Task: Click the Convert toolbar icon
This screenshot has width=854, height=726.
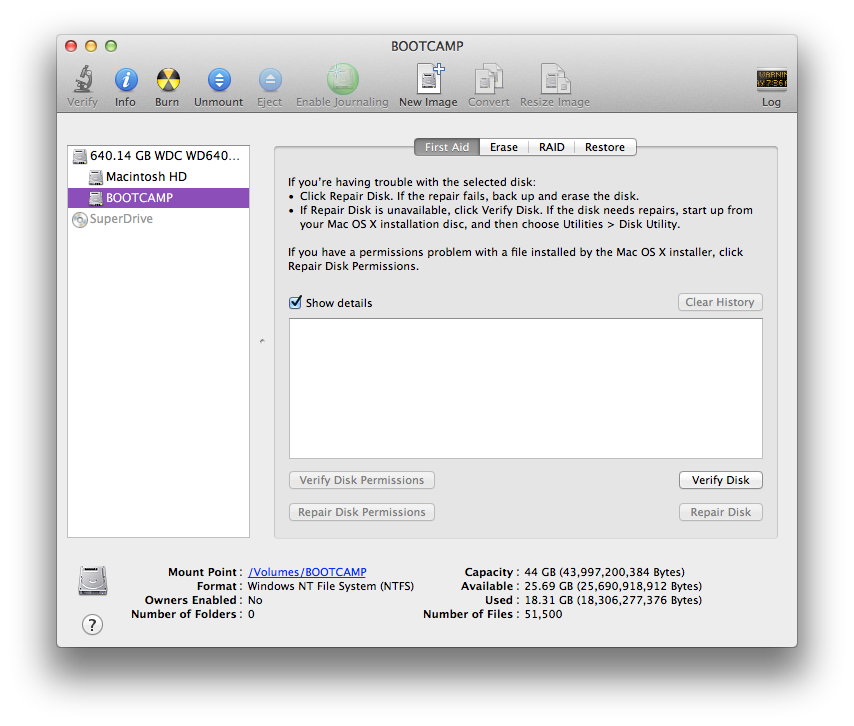Action: 489,79
